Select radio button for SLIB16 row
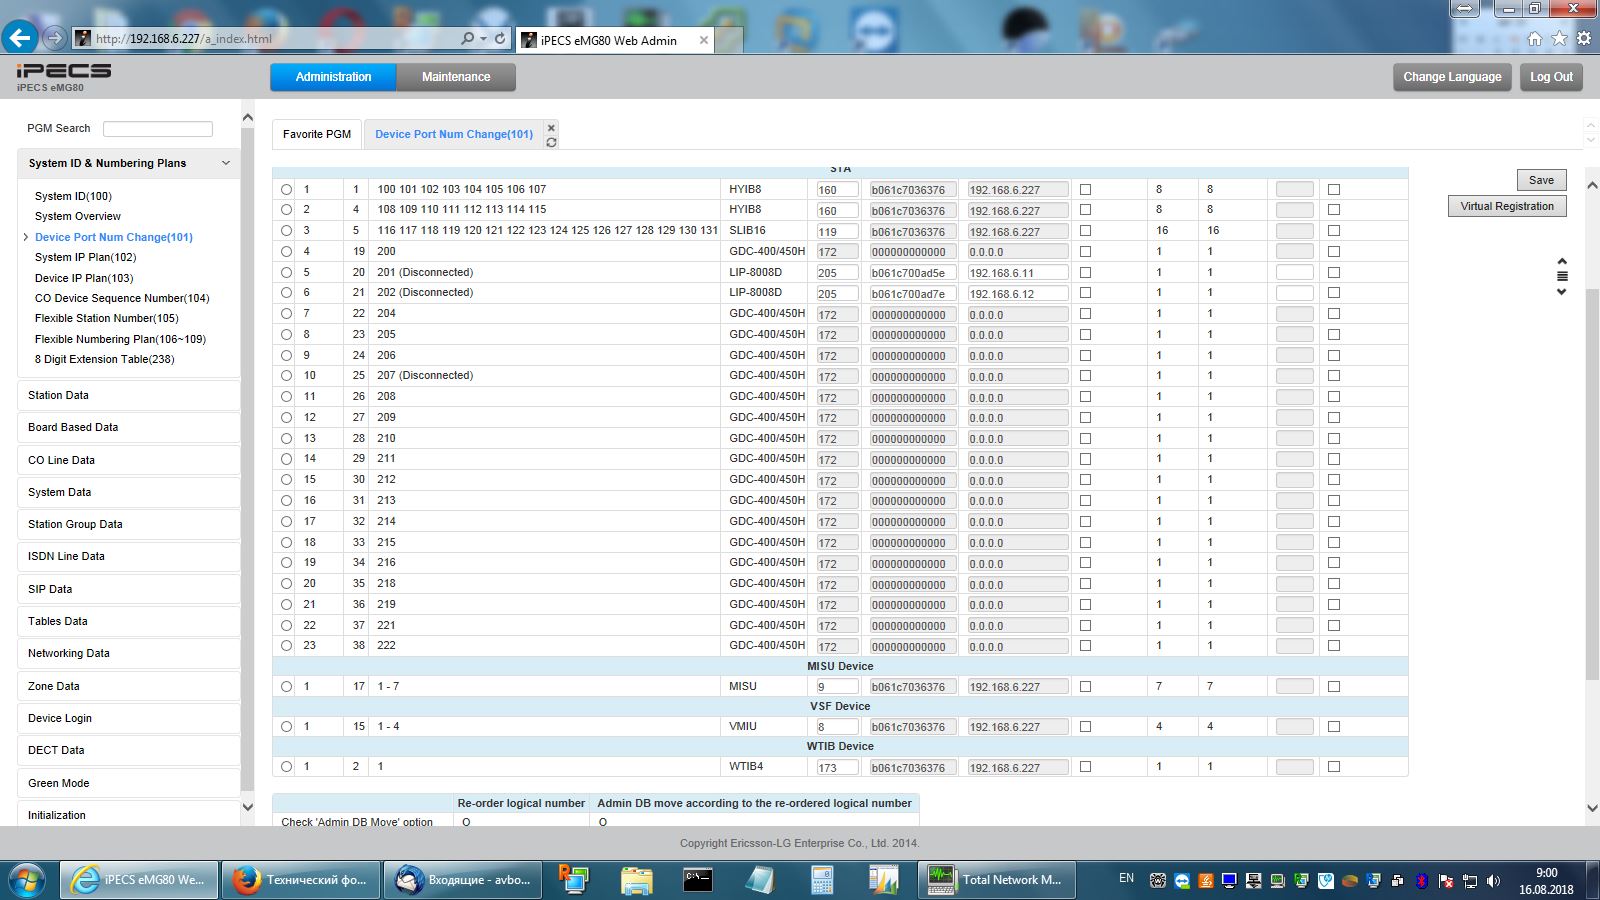 pos(287,231)
